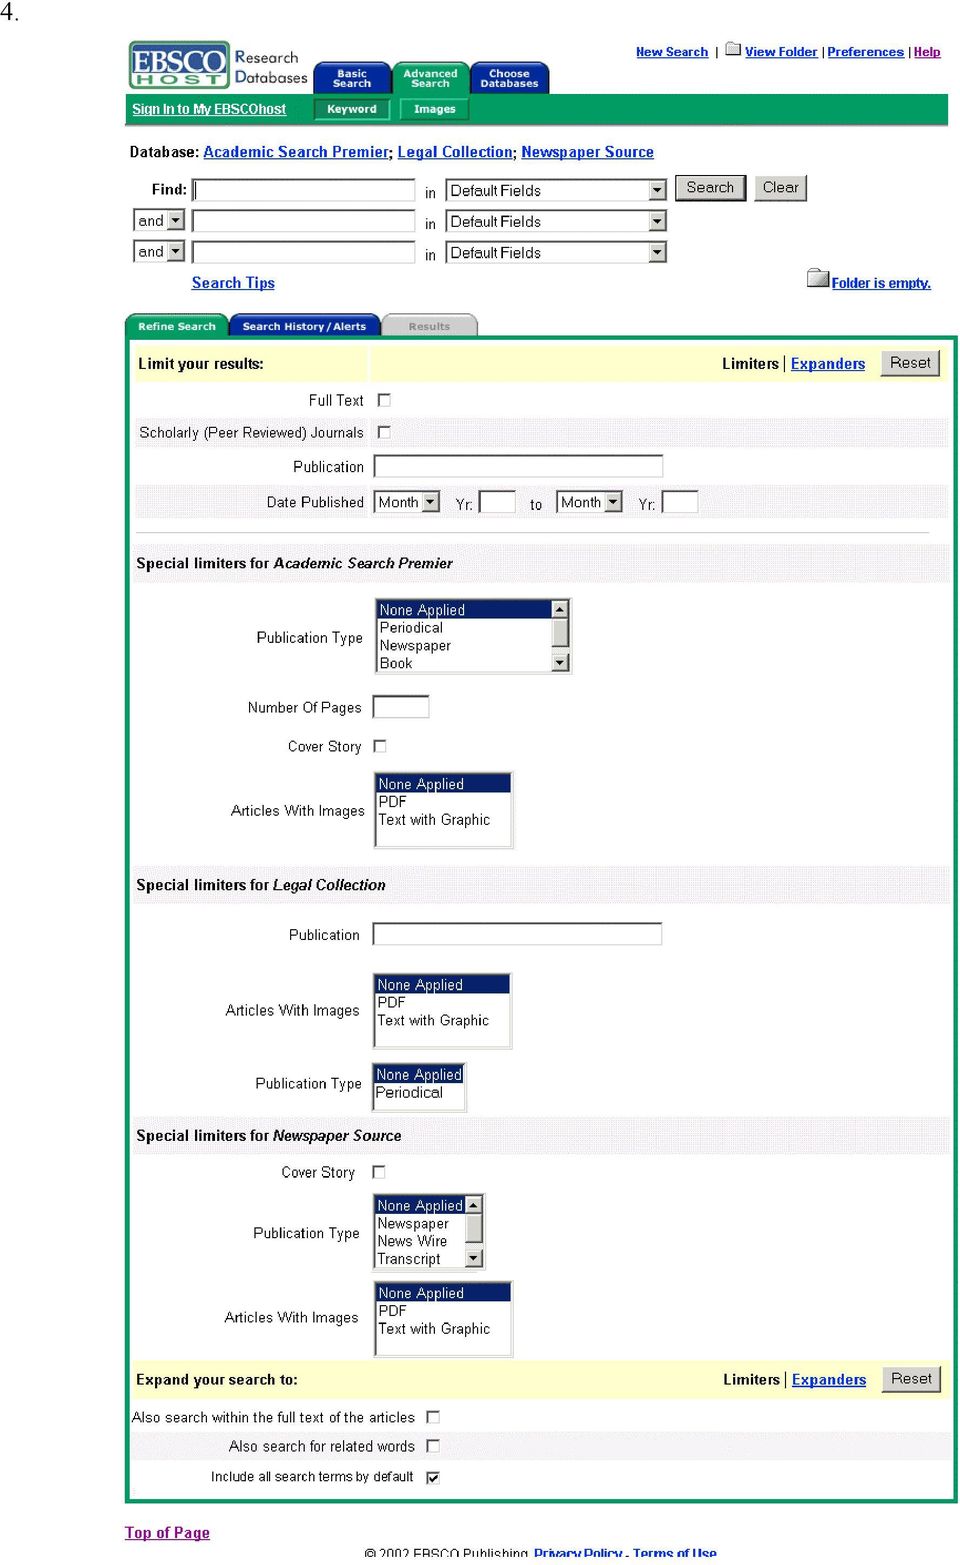The width and height of the screenshot is (960, 1565).
Task: Check Scholarly (Peer Reviewed) Journals
Action: pos(384,432)
